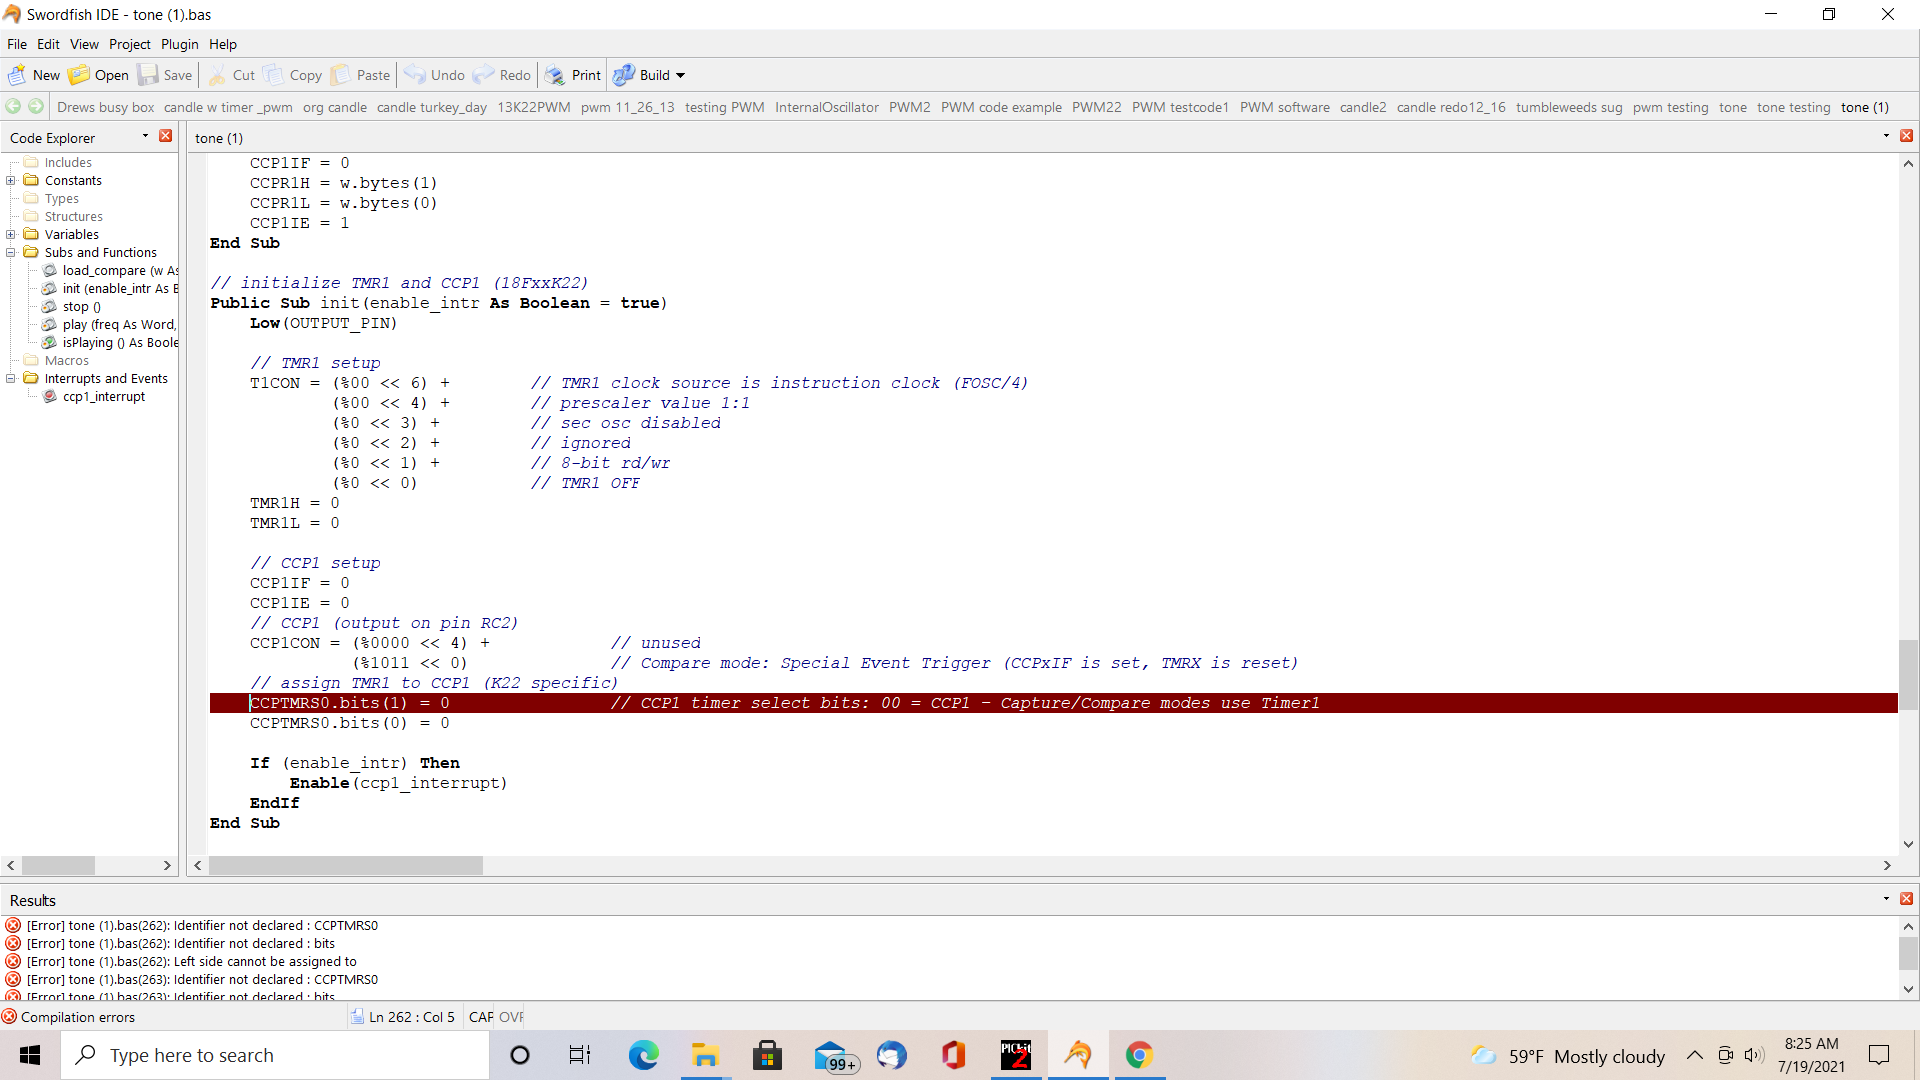The height and width of the screenshot is (1080, 1920).
Task: Open the Edit menu
Action: pyautogui.click(x=48, y=44)
